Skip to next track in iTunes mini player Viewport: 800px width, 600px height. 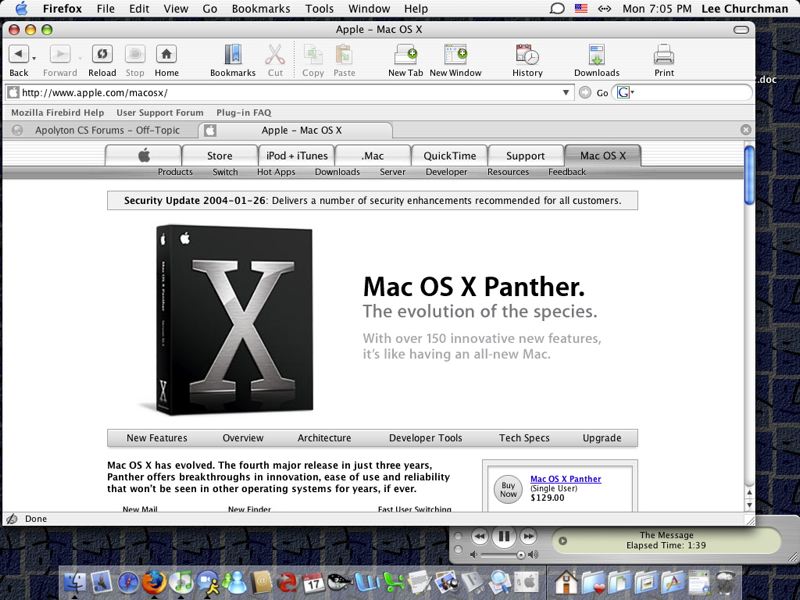click(x=528, y=537)
